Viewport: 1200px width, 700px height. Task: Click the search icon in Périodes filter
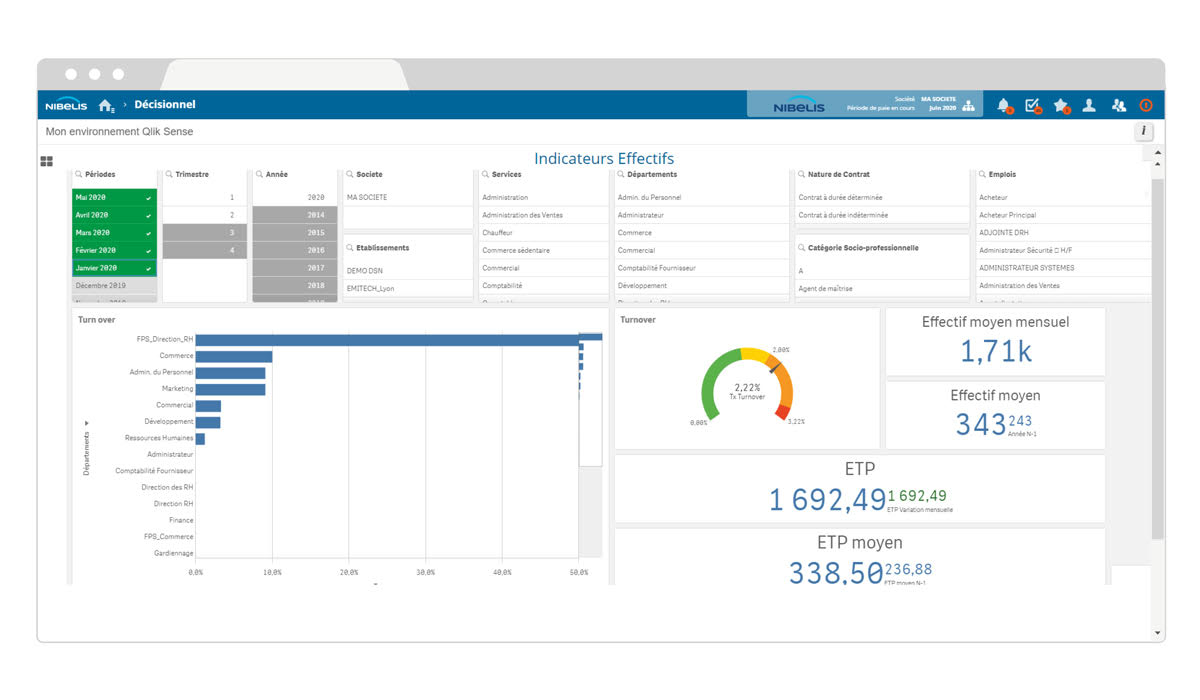79,174
